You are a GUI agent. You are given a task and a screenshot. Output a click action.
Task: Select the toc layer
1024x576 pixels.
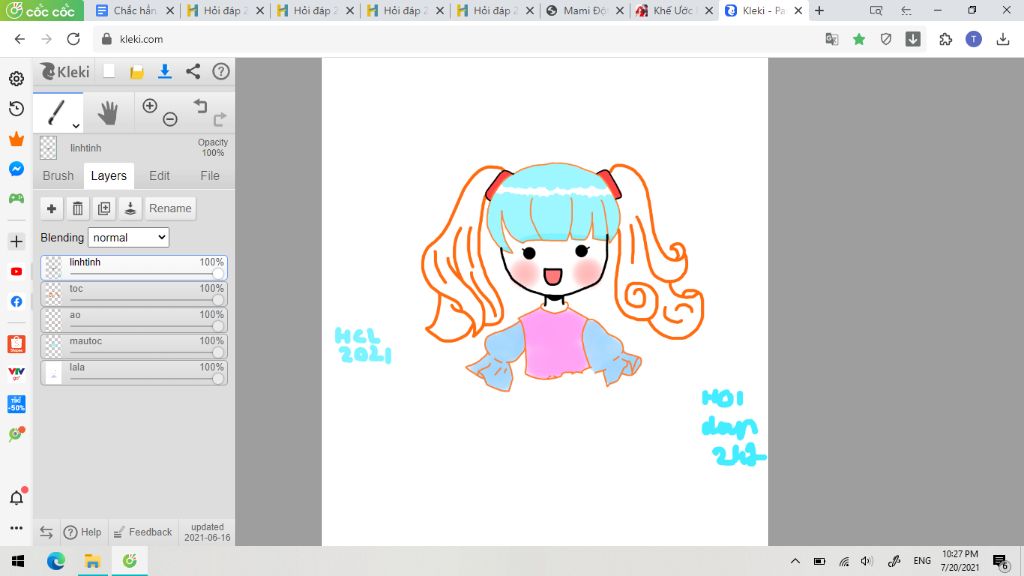pyautogui.click(x=134, y=294)
